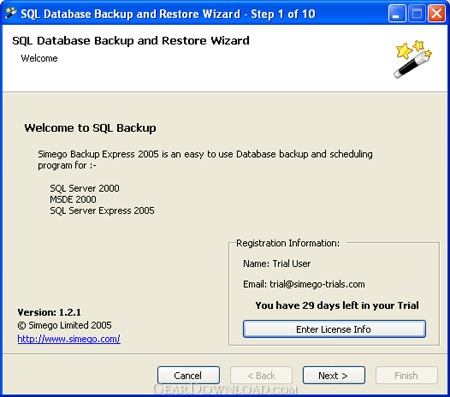The width and height of the screenshot is (450, 397).
Task: Click the disabled maximize window button
Action: pyautogui.click(x=417, y=14)
